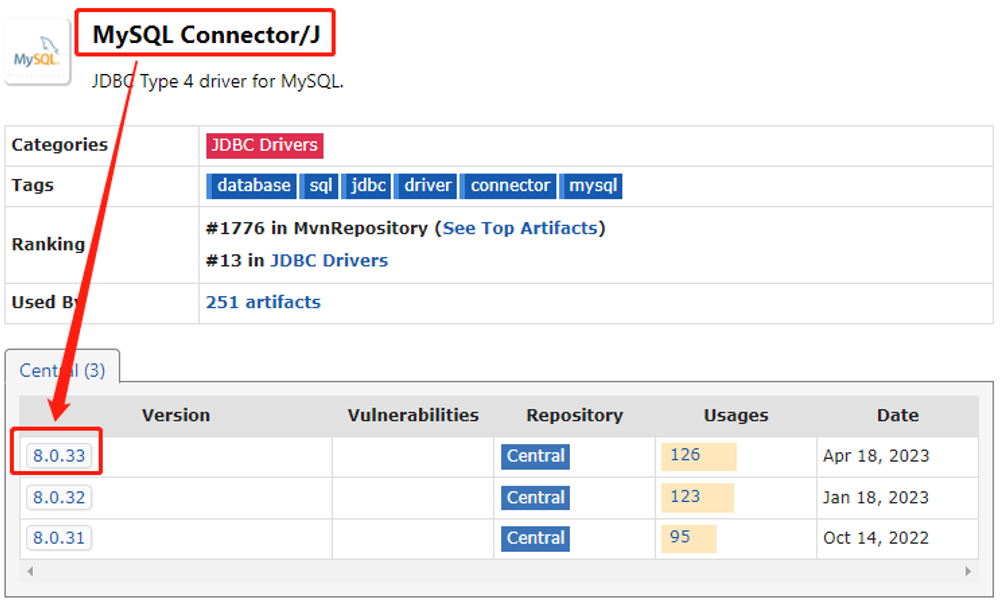The width and height of the screenshot is (1001, 604).
Task: Click the MySQL logo icon
Action: pos(37,52)
